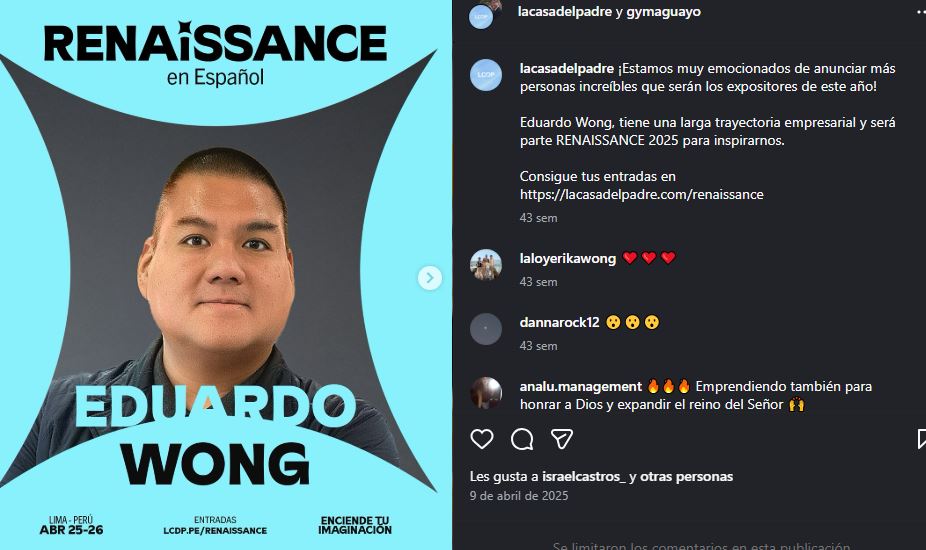Open analu.management's profile avatar

[485, 393]
